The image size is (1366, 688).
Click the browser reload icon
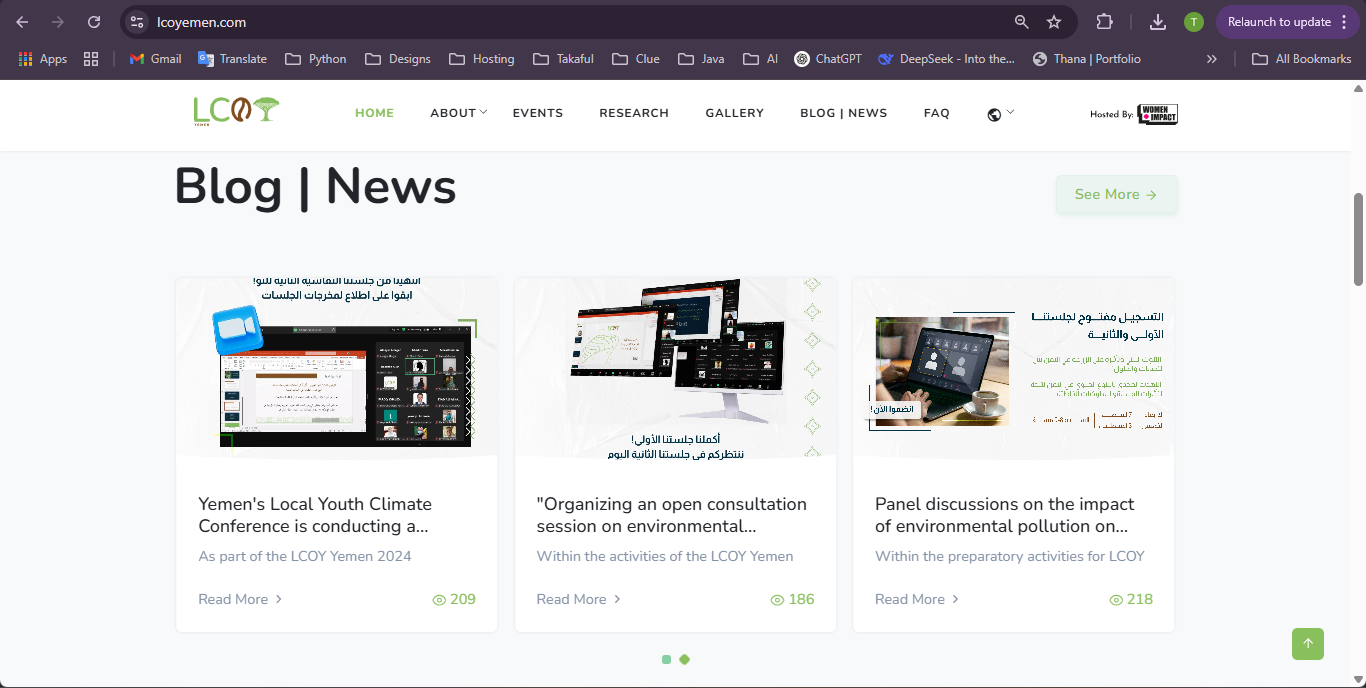point(94,22)
